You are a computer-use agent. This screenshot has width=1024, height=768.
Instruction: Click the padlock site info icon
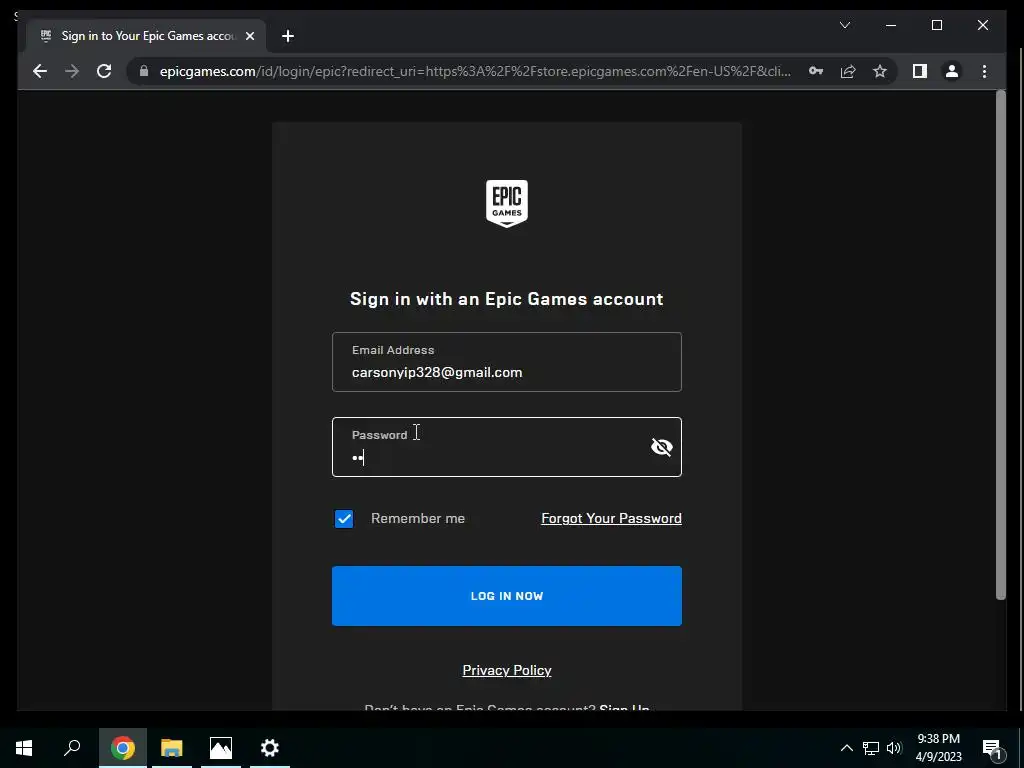click(x=144, y=71)
